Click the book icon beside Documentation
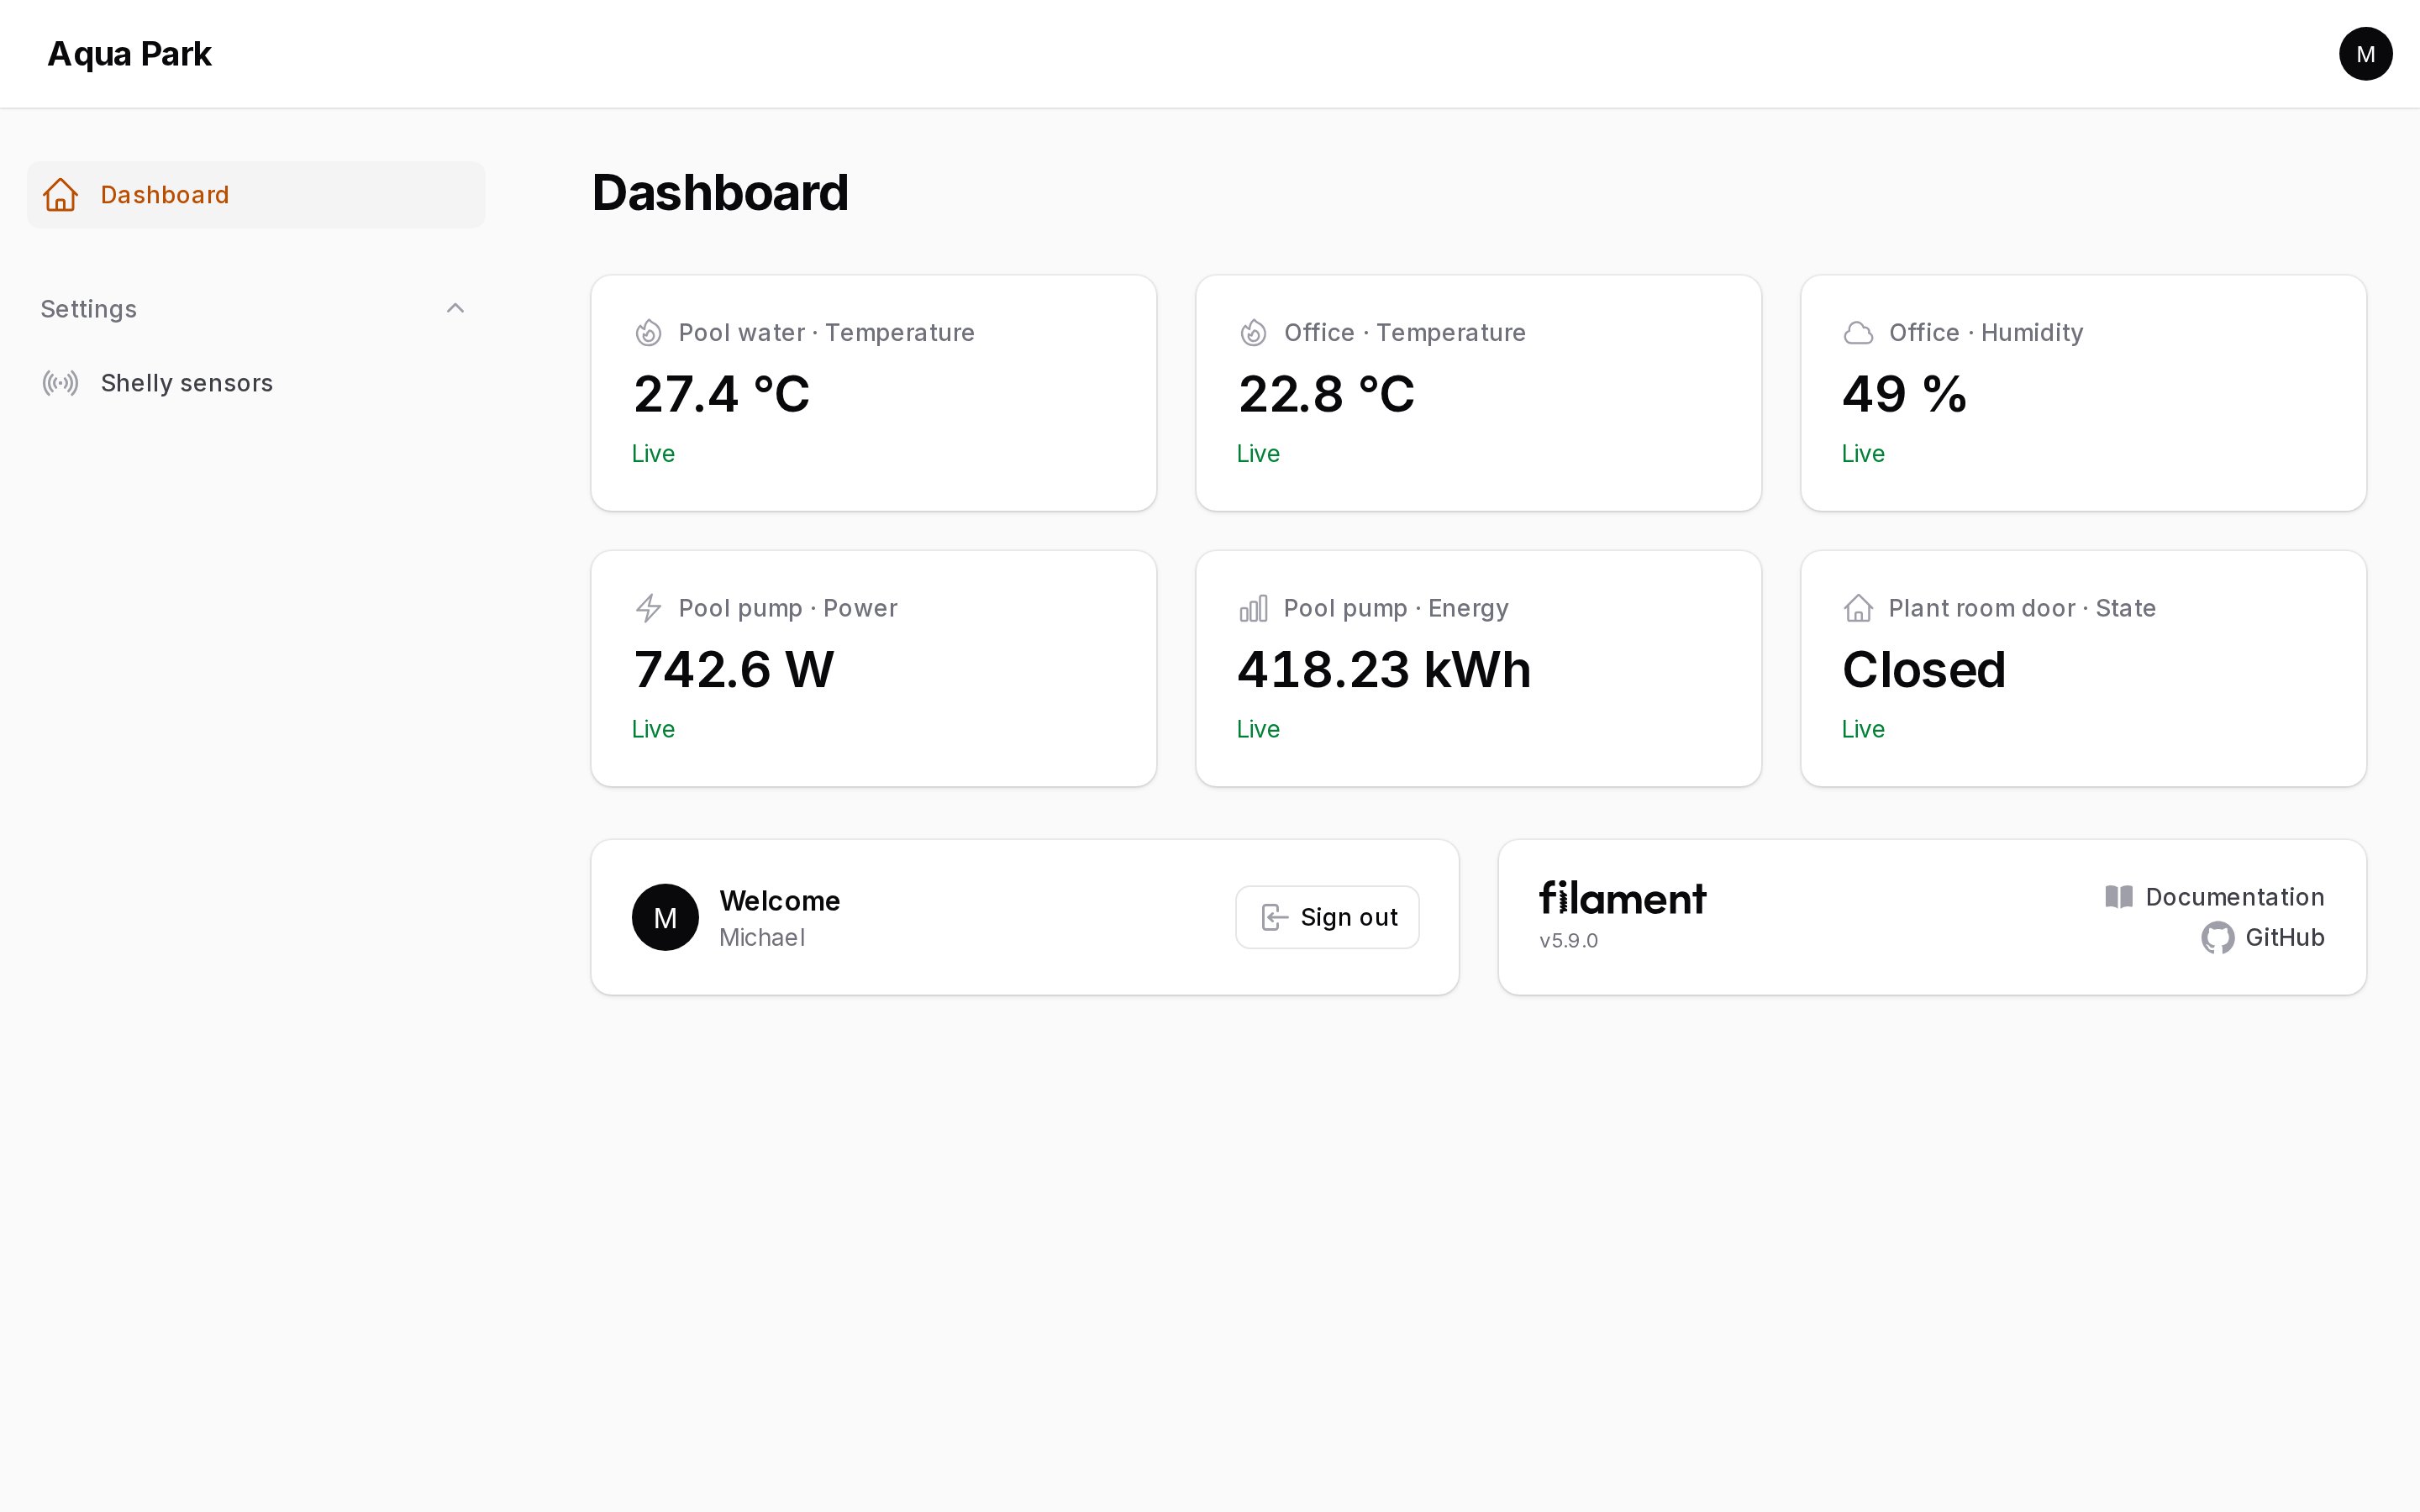The image size is (2420, 1512). 2119,897
